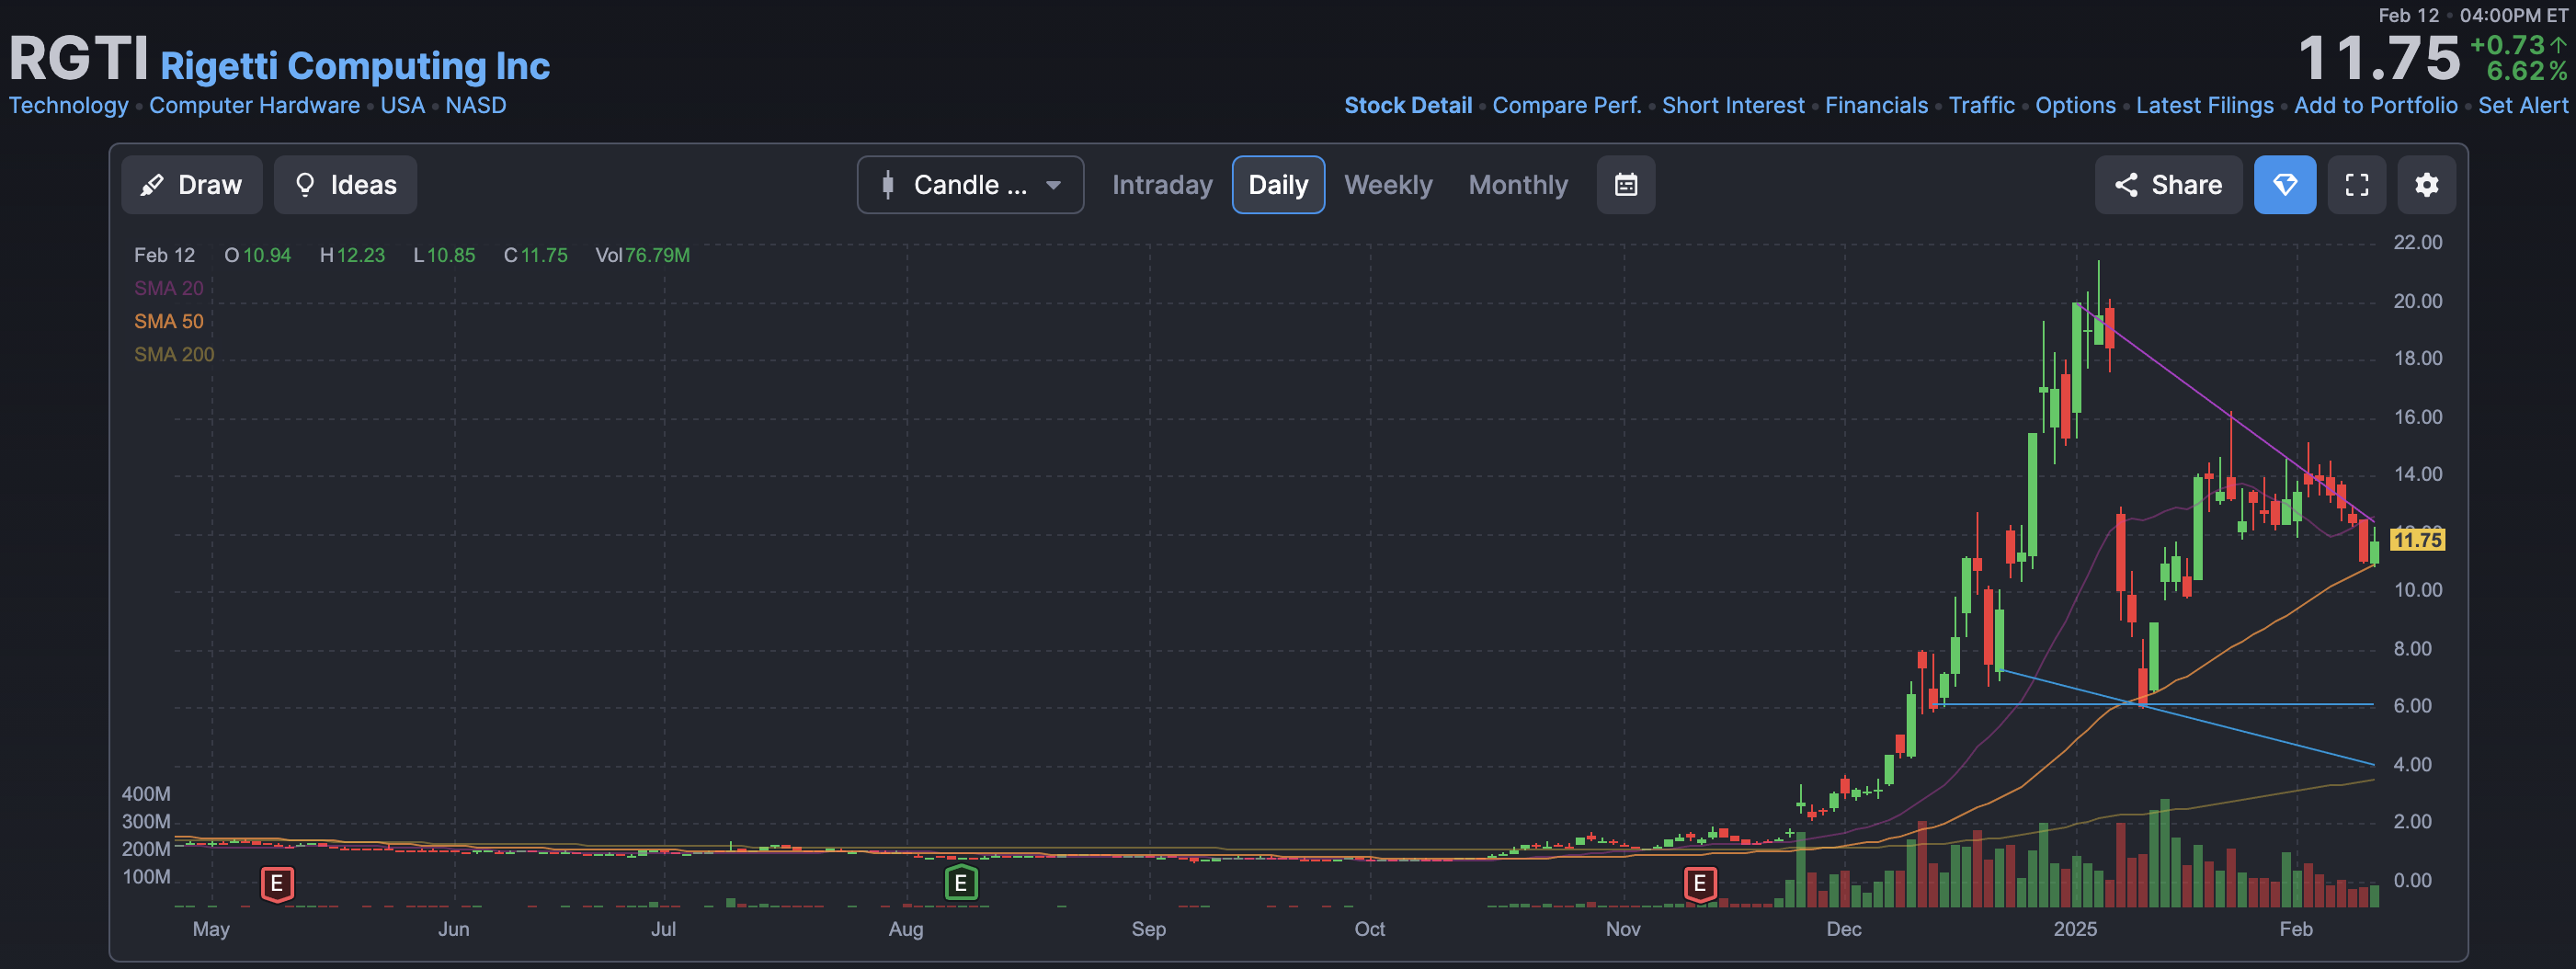Open the date range calendar icon
Screen dimensions: 2576x969
pos(1626,185)
